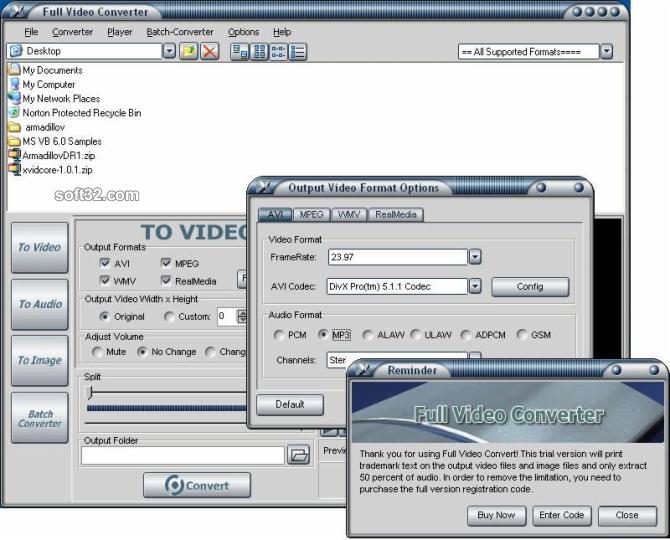Click the Norton Protected Recycle Bin icon

click(x=14, y=112)
